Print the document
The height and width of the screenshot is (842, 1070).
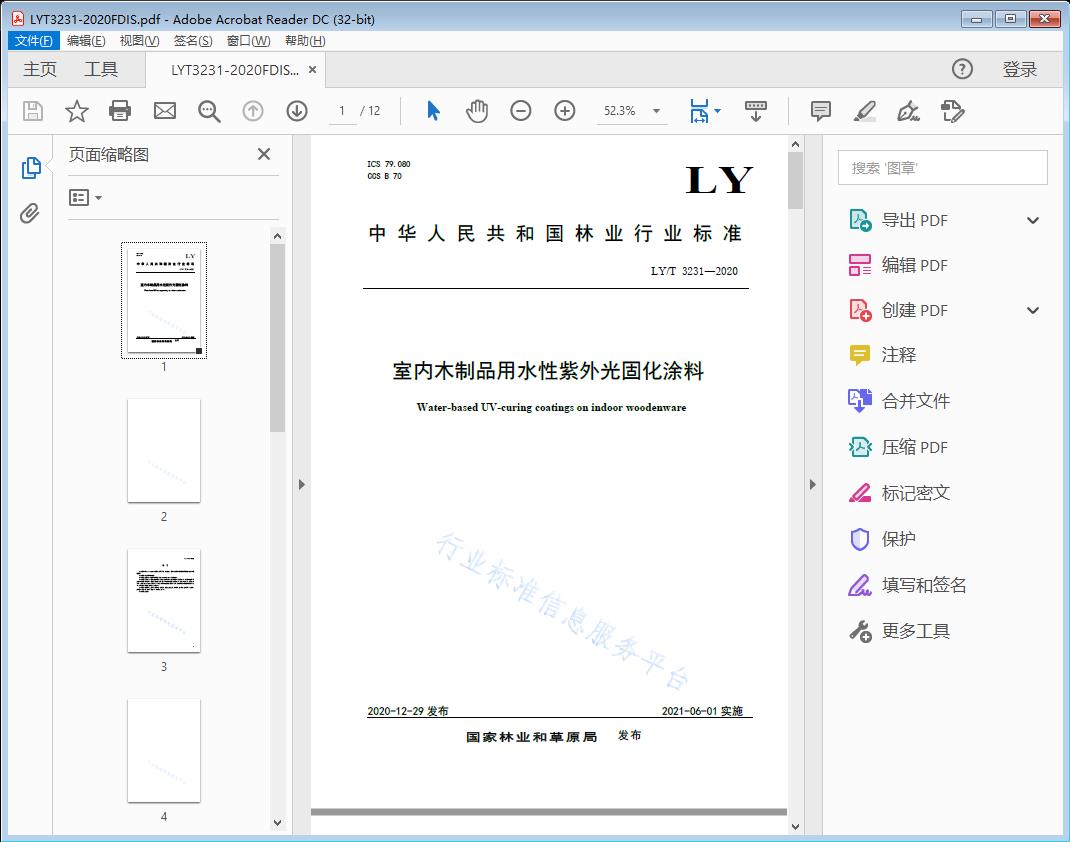point(120,111)
